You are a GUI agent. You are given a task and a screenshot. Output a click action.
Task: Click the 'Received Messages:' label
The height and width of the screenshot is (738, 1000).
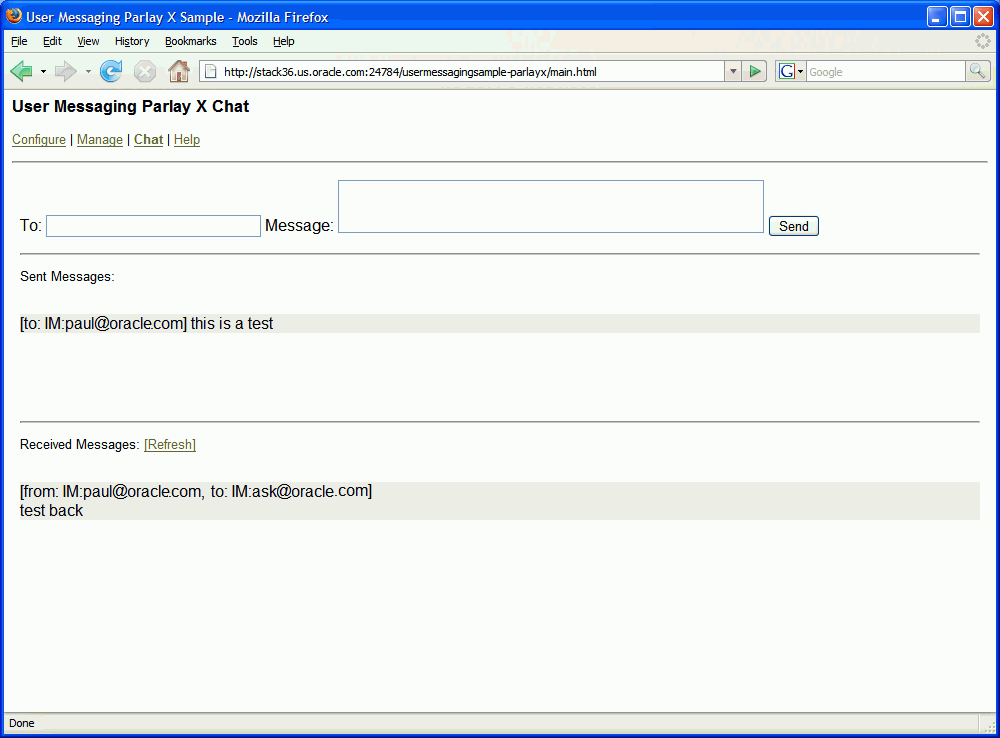tap(79, 445)
